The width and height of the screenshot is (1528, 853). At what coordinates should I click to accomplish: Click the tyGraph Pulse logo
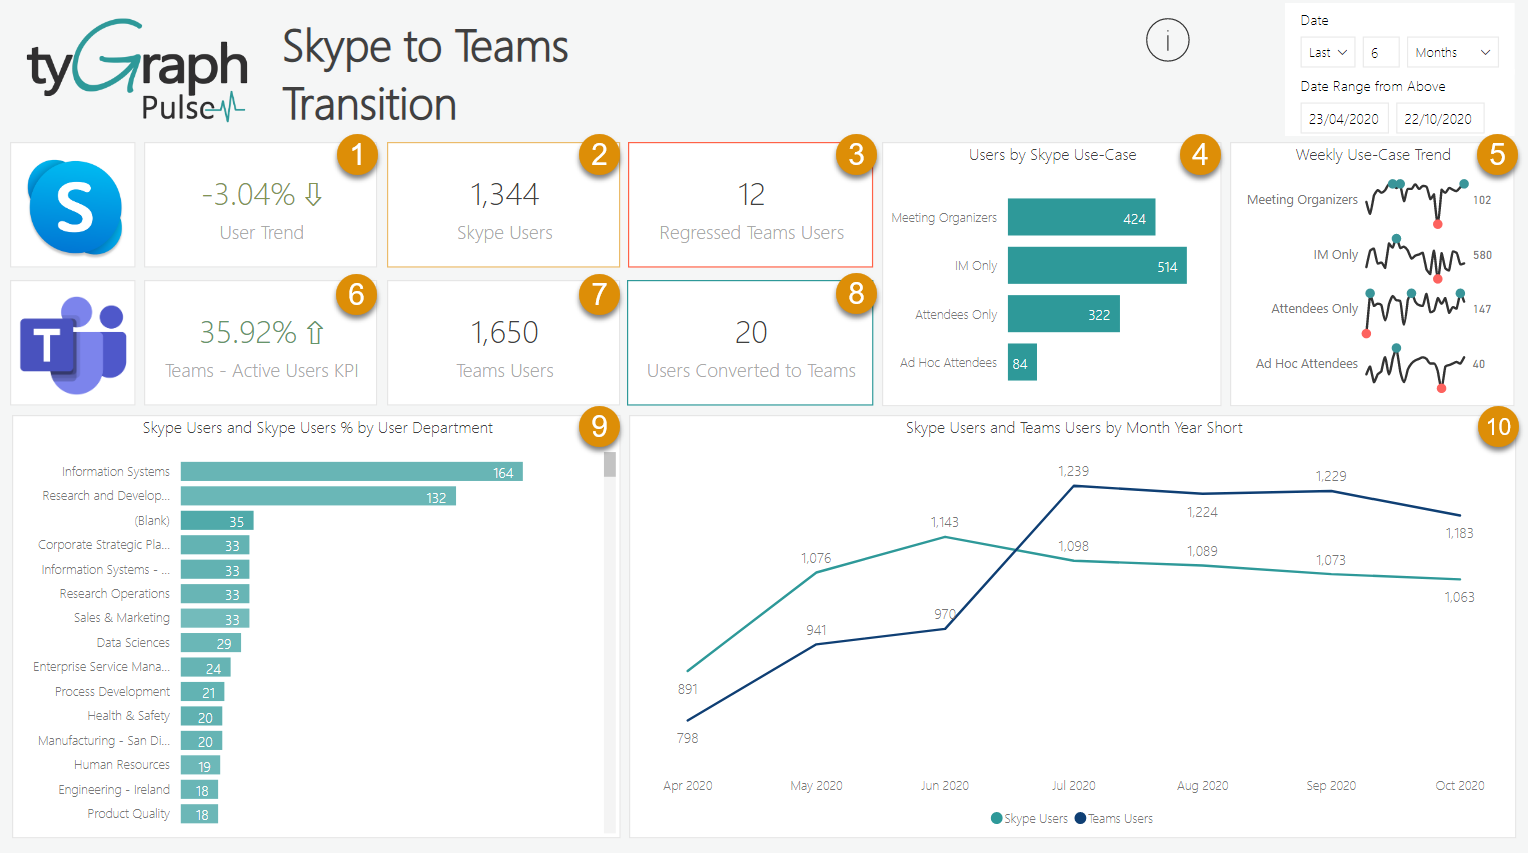click(x=135, y=67)
